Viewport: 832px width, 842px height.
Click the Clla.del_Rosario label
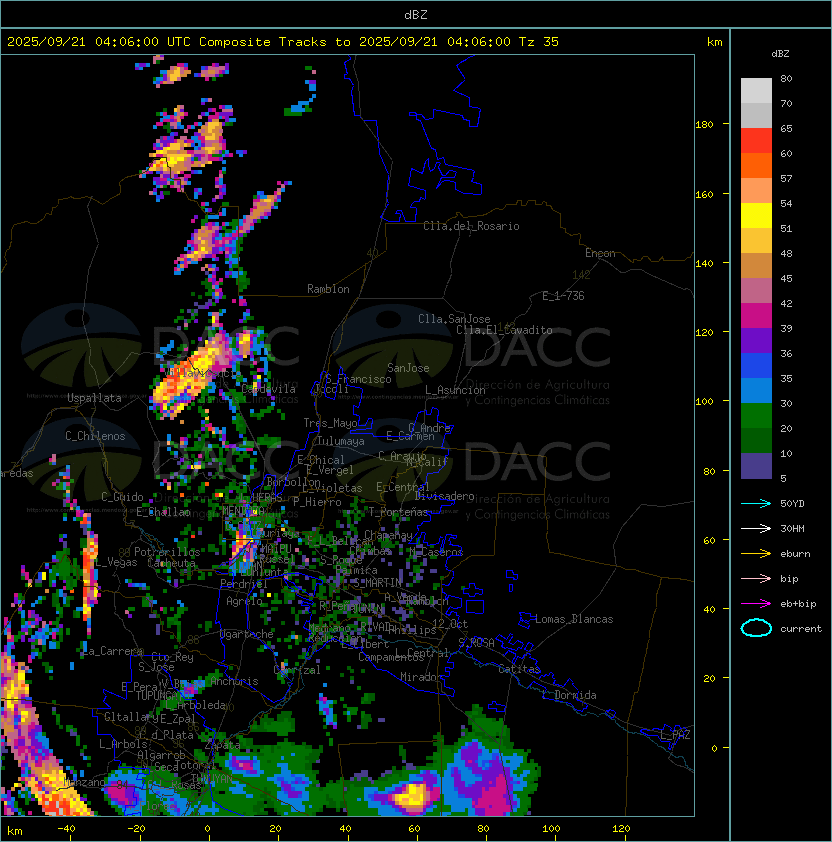coord(471,226)
